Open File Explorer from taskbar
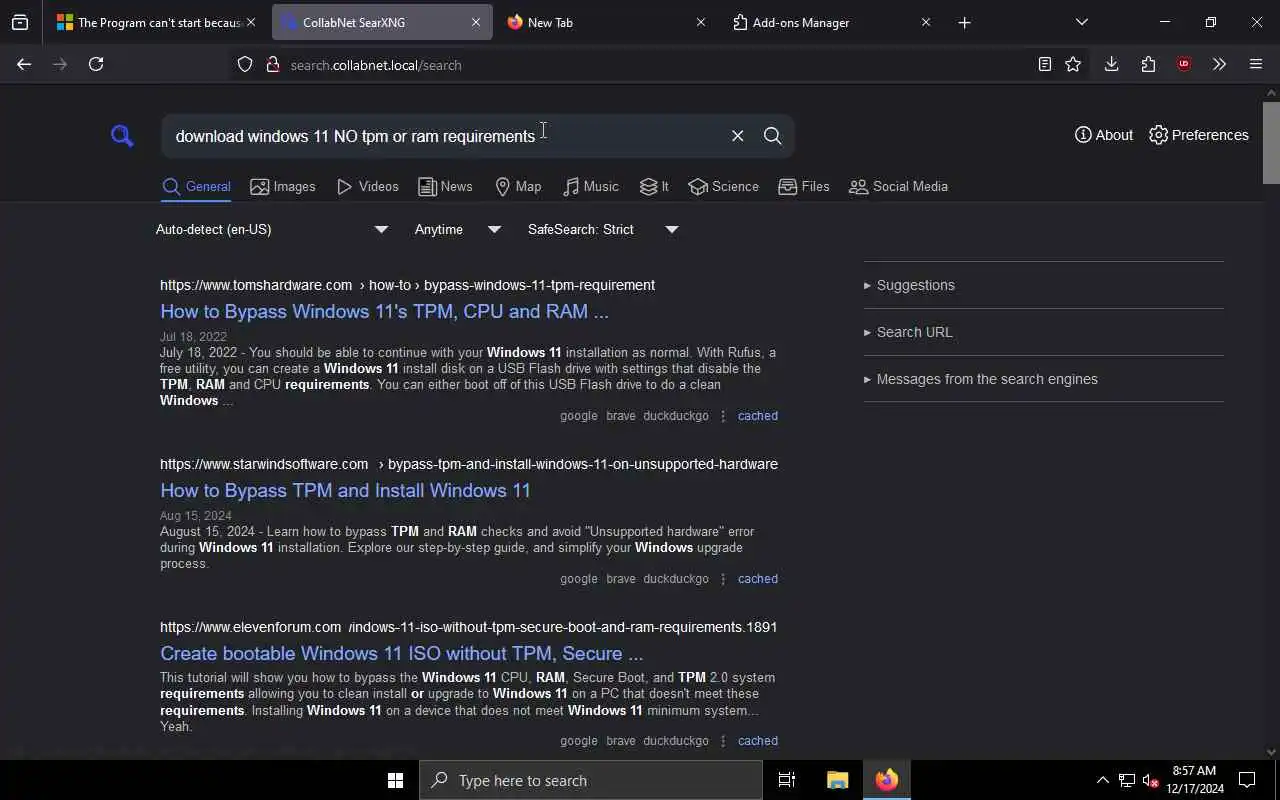1280x800 pixels. coord(837,780)
